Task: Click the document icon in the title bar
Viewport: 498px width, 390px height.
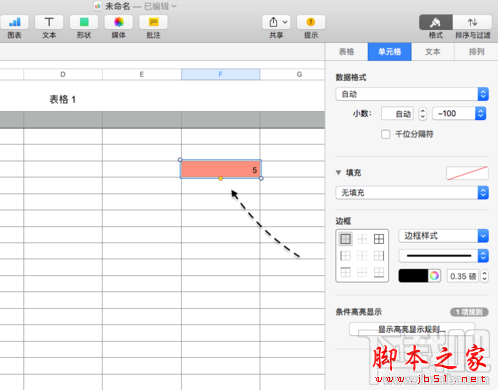Action: pos(97,6)
